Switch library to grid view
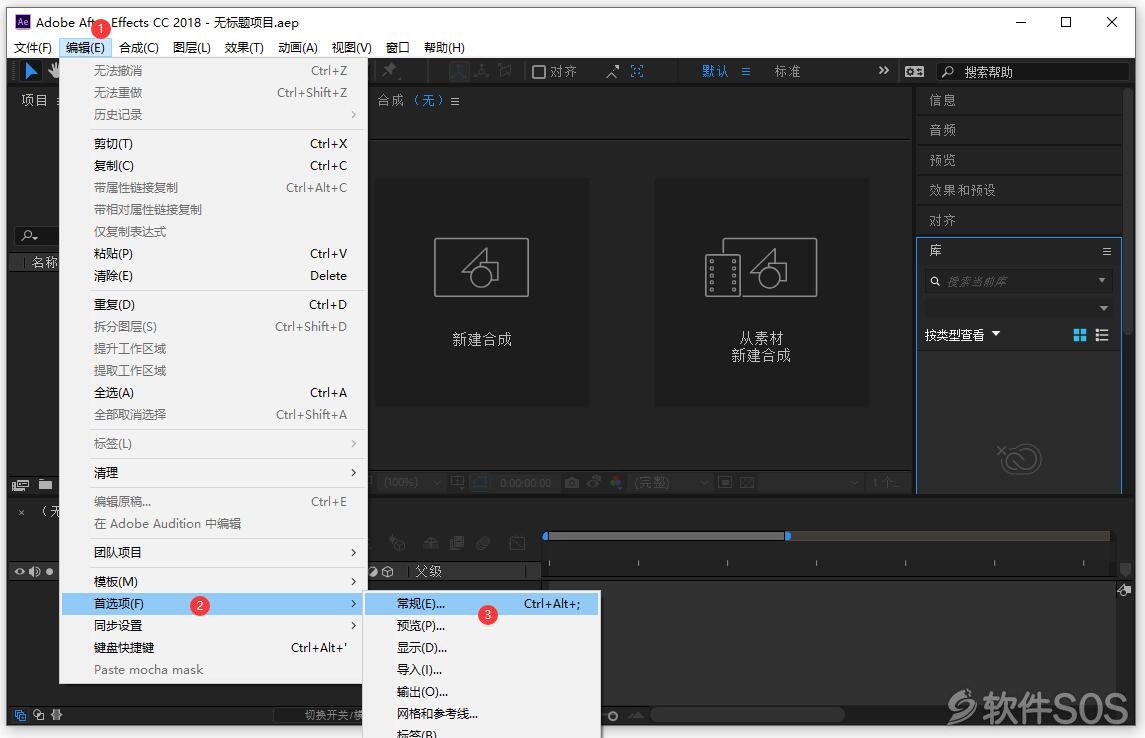 (1079, 335)
